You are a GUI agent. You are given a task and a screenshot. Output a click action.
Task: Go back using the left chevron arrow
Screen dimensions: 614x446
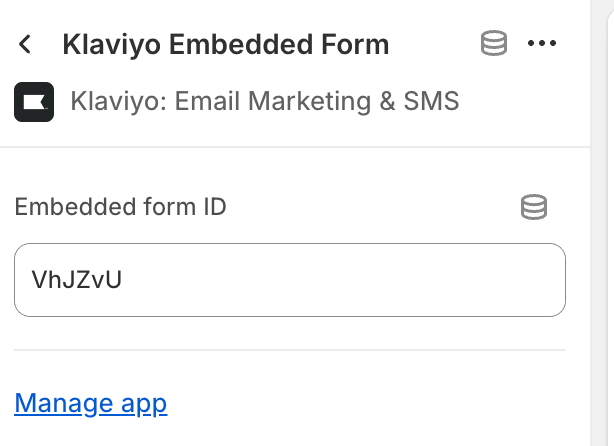[x=26, y=44]
